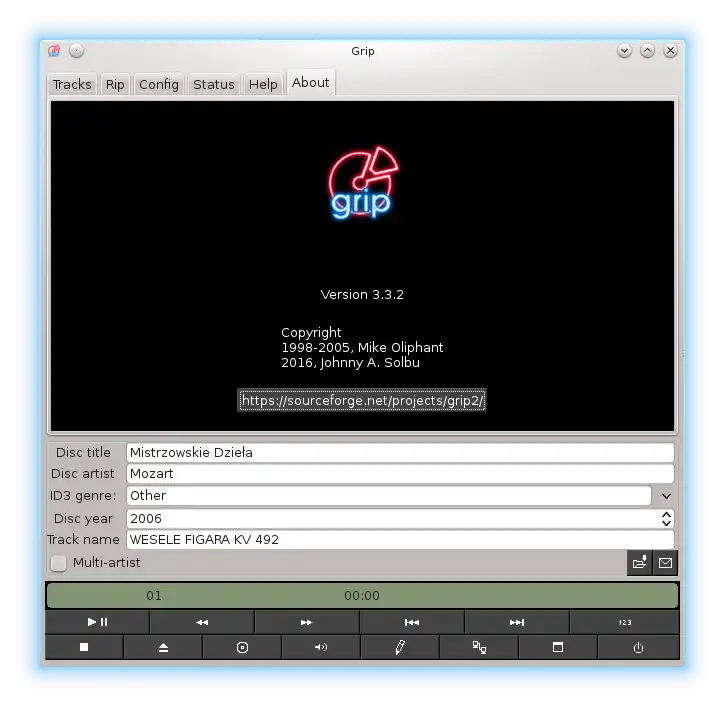Expand the ID3 genre dropdown
Screen dimensions: 725x707
666,496
